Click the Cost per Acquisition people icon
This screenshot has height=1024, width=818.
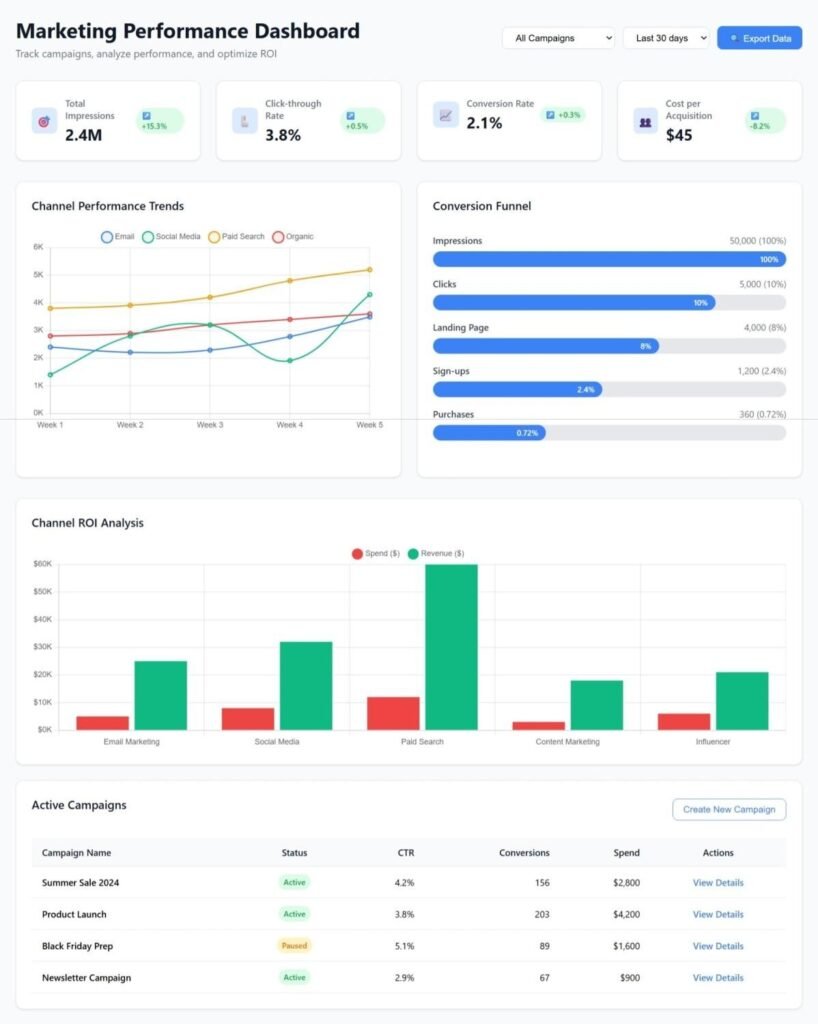645,121
